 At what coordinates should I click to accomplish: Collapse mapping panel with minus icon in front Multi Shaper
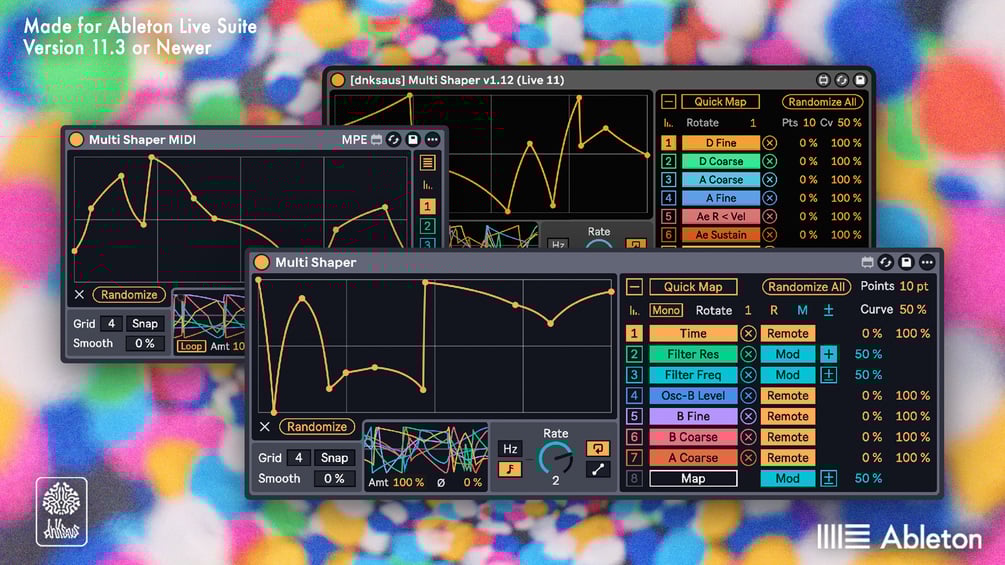pyautogui.click(x=634, y=286)
